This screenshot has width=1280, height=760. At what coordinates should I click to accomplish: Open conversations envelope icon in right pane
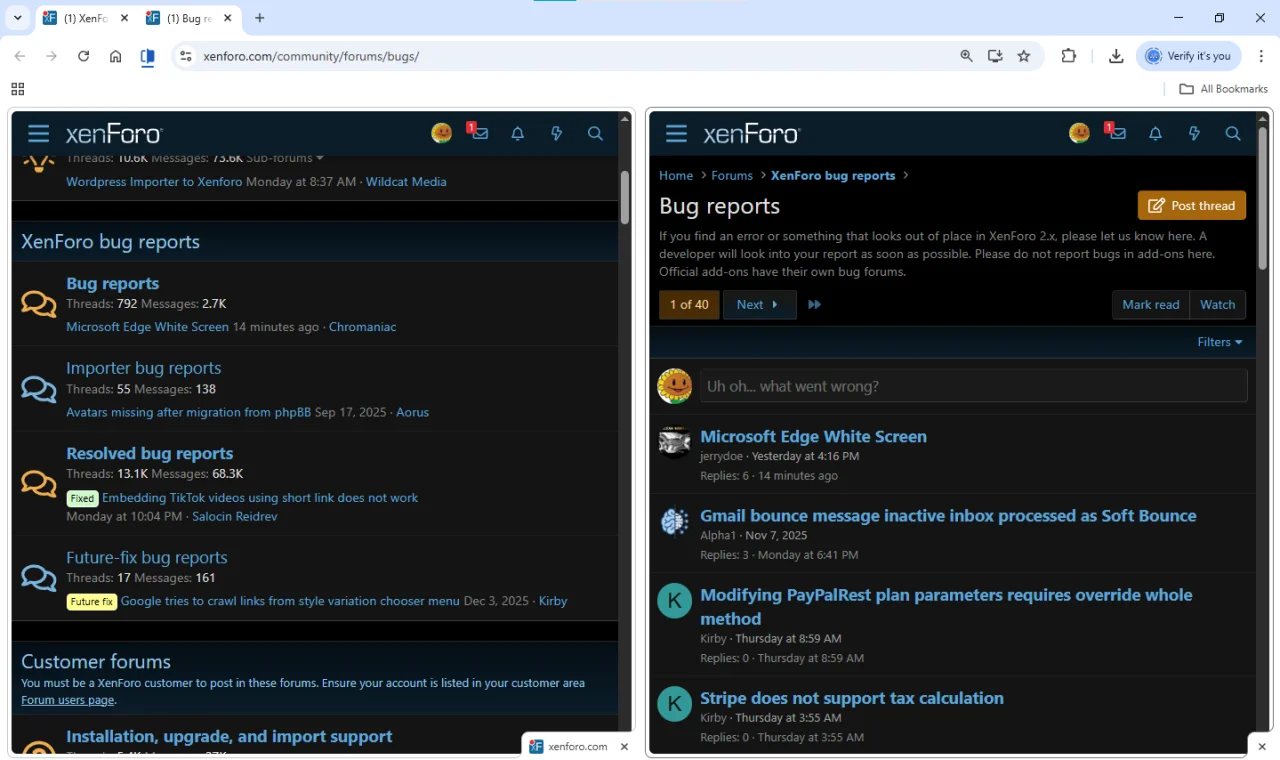[x=1117, y=134]
